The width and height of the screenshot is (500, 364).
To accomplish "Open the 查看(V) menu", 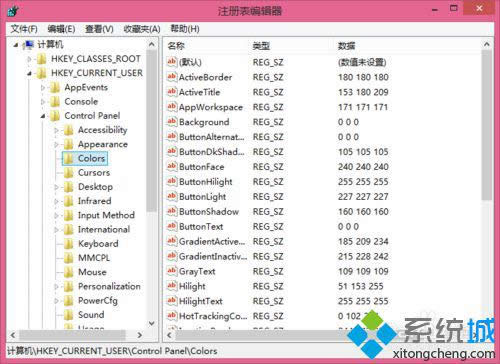I will pyautogui.click(x=99, y=29).
